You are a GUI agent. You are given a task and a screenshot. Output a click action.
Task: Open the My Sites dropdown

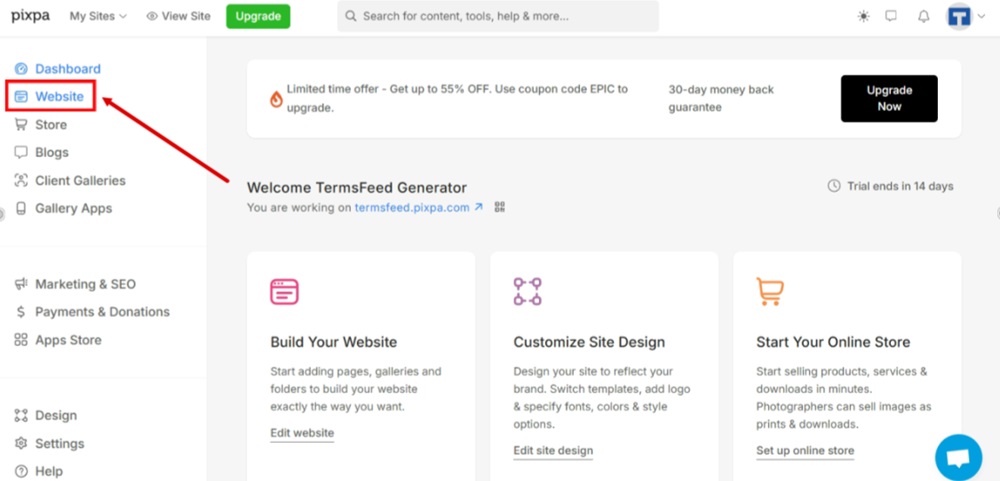98,17
